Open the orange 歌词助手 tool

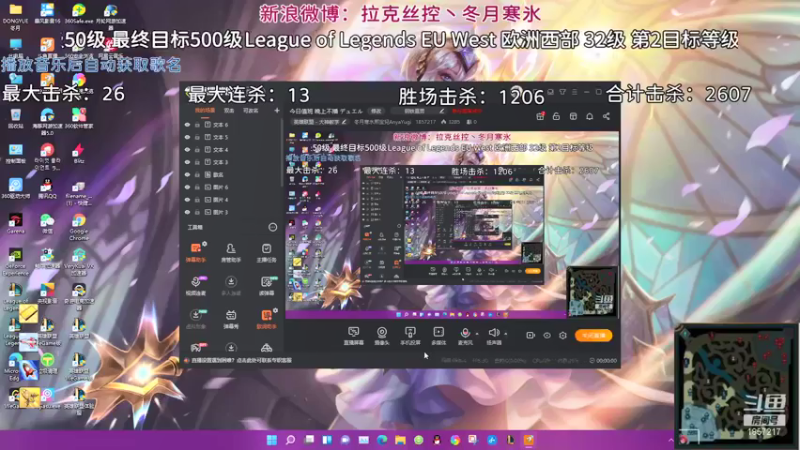[x=266, y=319]
